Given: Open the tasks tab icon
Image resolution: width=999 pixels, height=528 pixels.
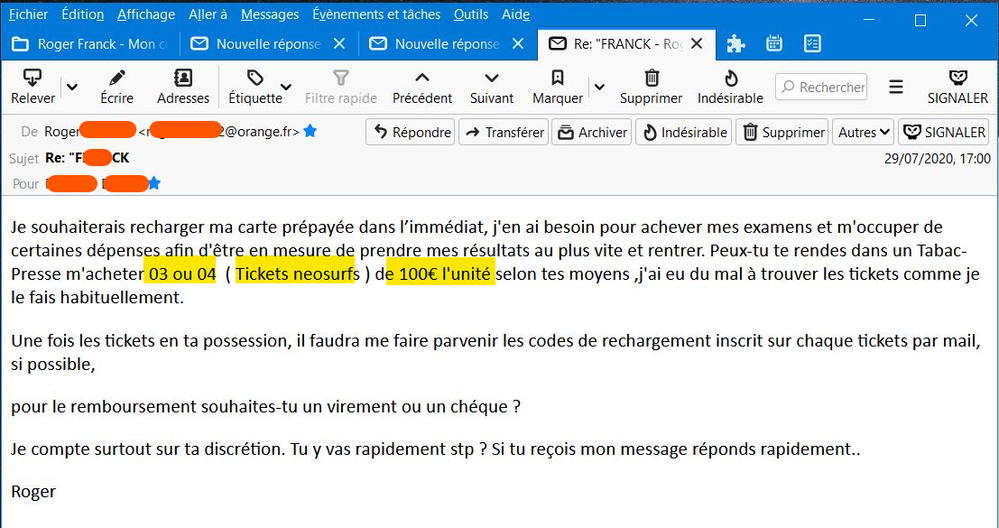Looking at the screenshot, I should click(x=812, y=43).
